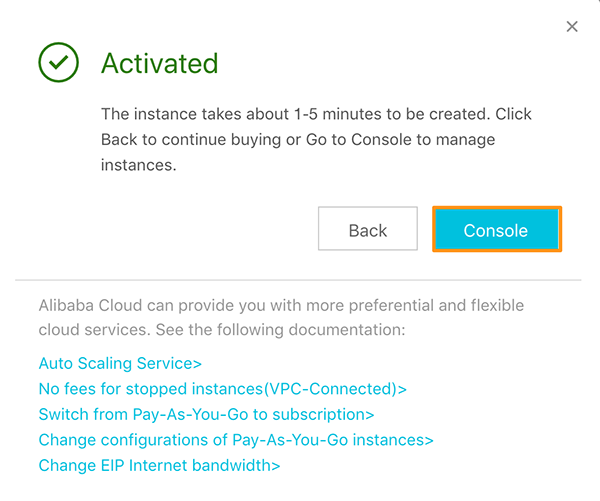600x501 pixels.
Task: Click the arrow after the VPC-Connected link
Action: coord(402,390)
